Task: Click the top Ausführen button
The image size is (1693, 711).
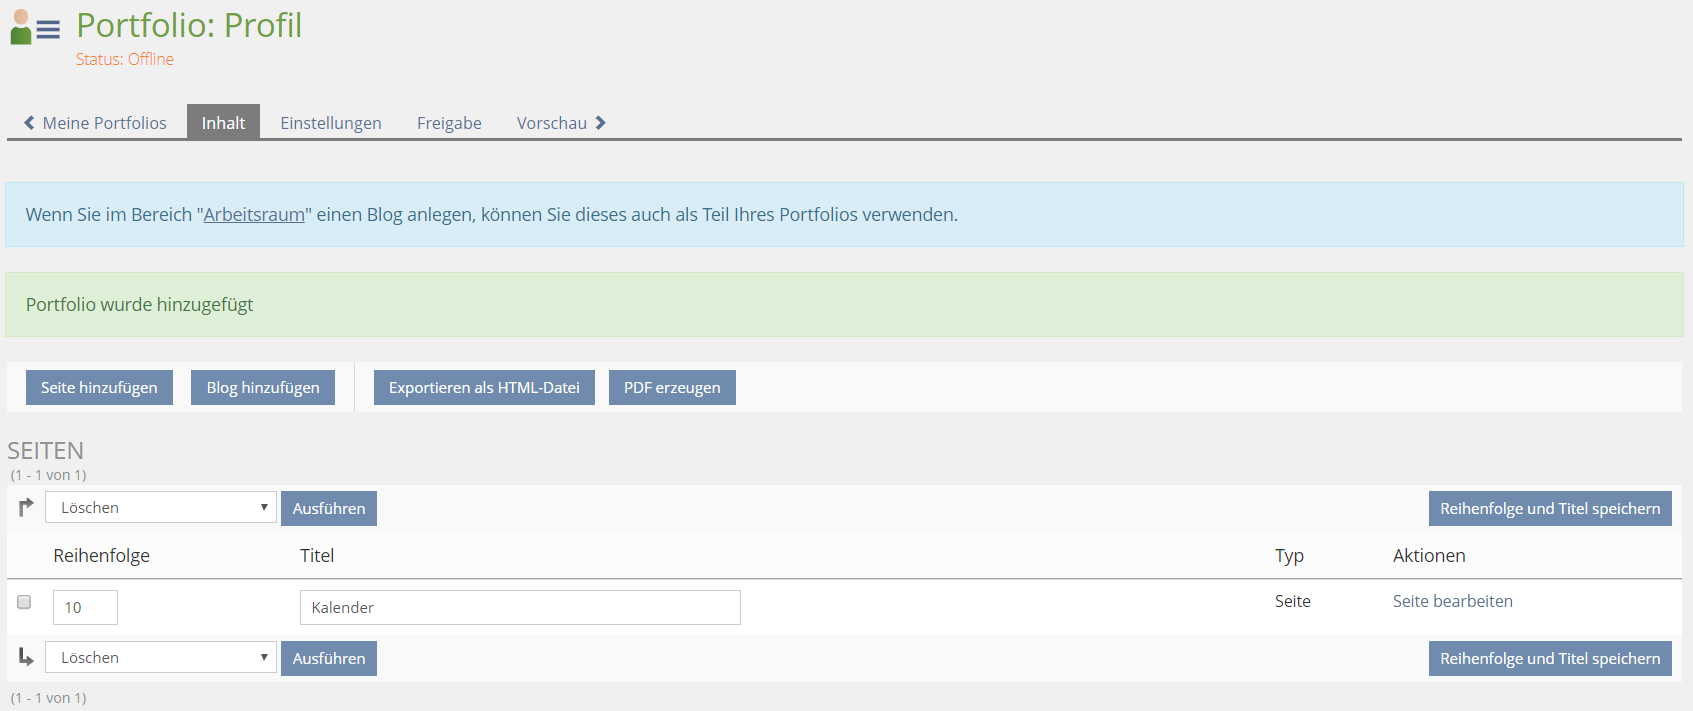Action: coord(329,508)
